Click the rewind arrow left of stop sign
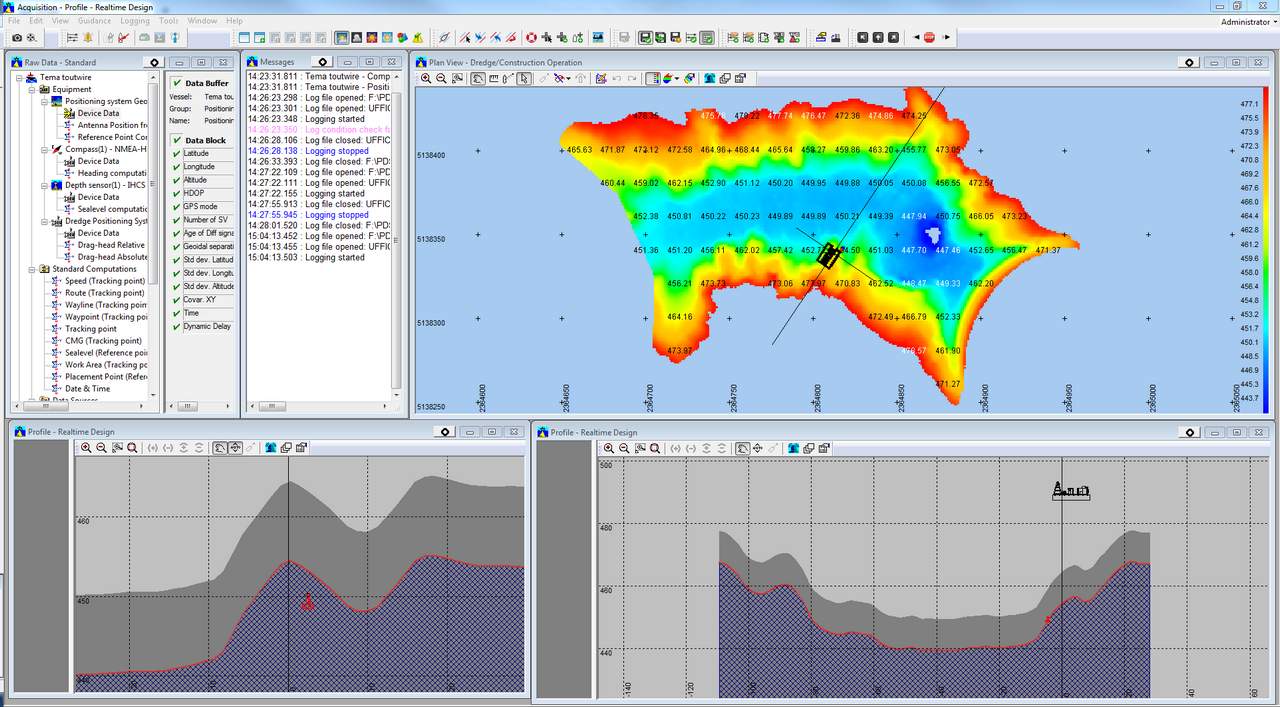The width and height of the screenshot is (1280, 707). click(915, 38)
